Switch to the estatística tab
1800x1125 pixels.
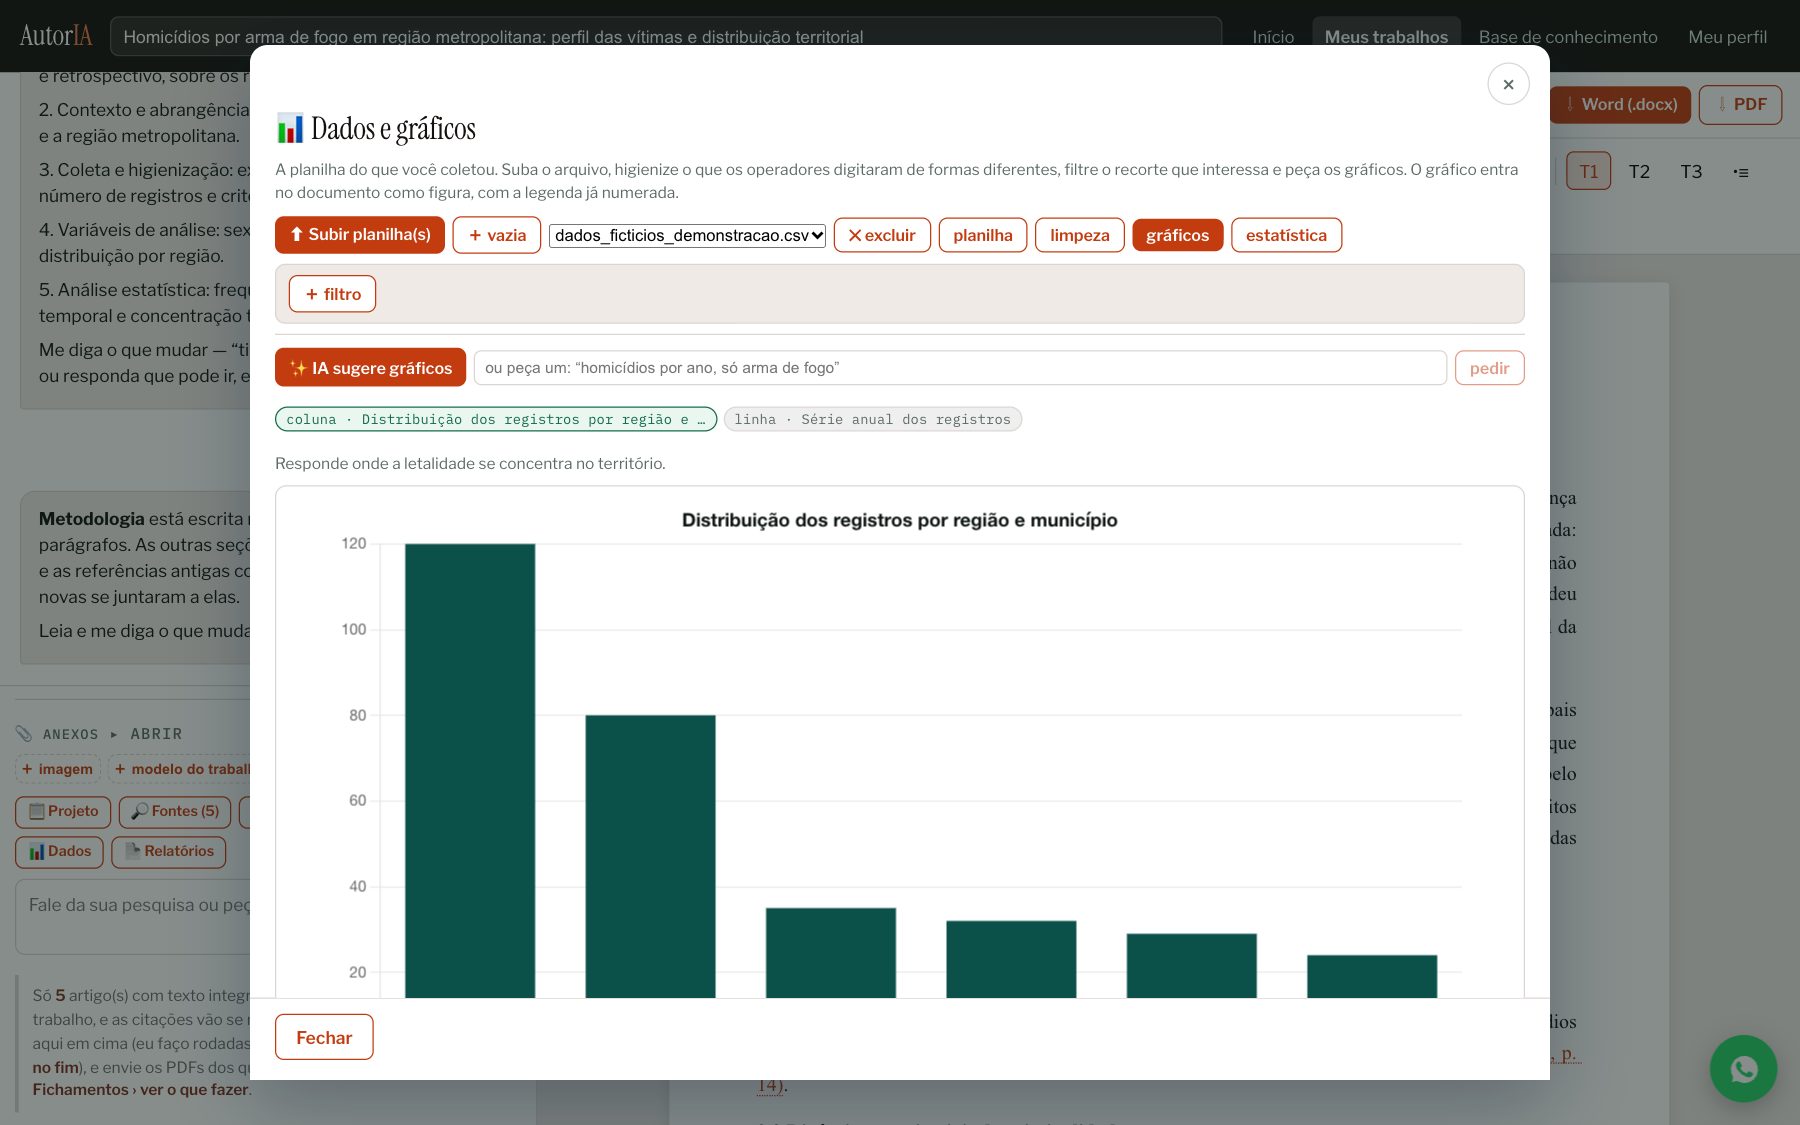pos(1286,235)
